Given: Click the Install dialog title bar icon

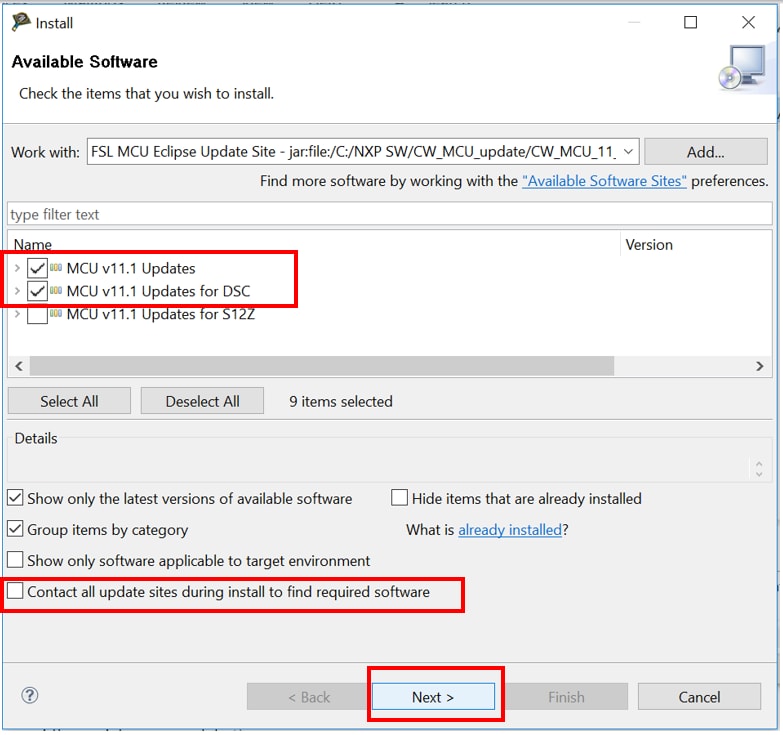Looking at the screenshot, I should tap(20, 22).
